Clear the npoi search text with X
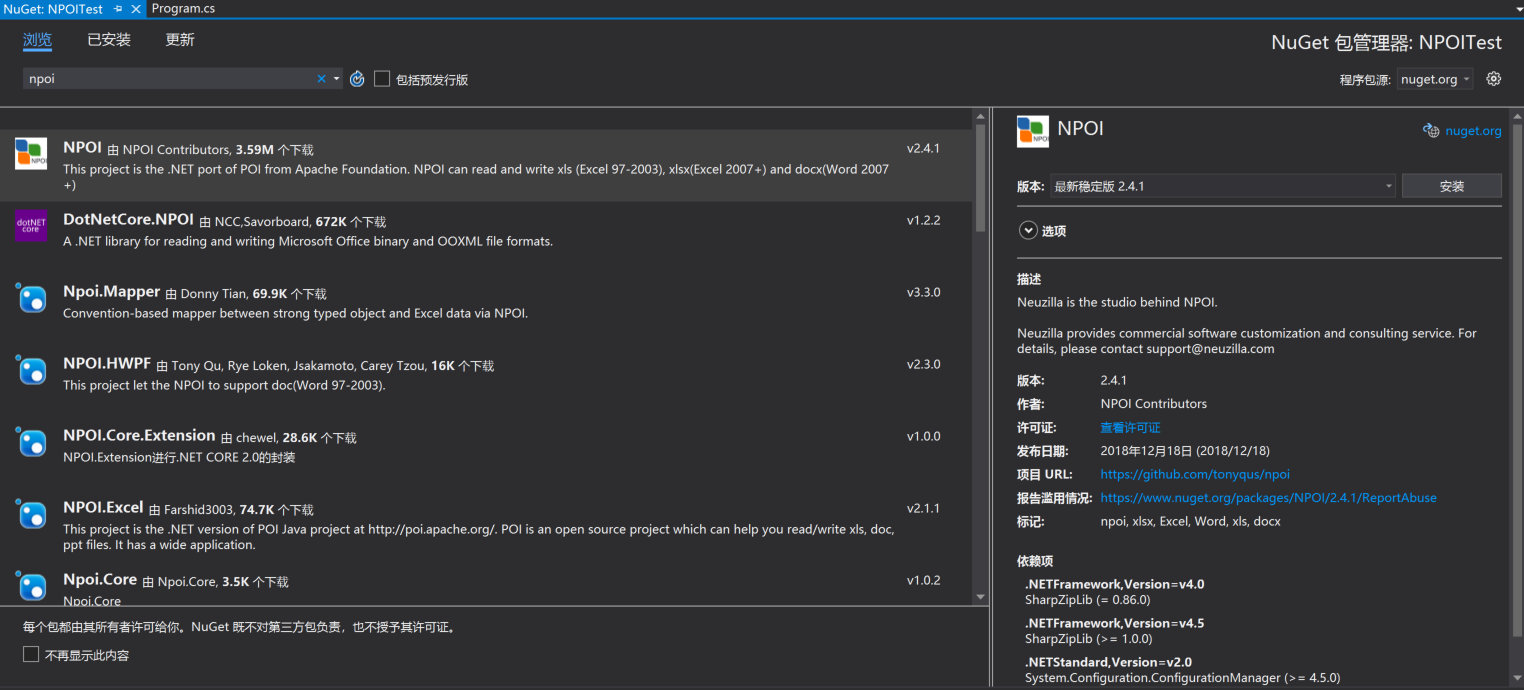Screen dimensions: 1524x690 [321, 79]
